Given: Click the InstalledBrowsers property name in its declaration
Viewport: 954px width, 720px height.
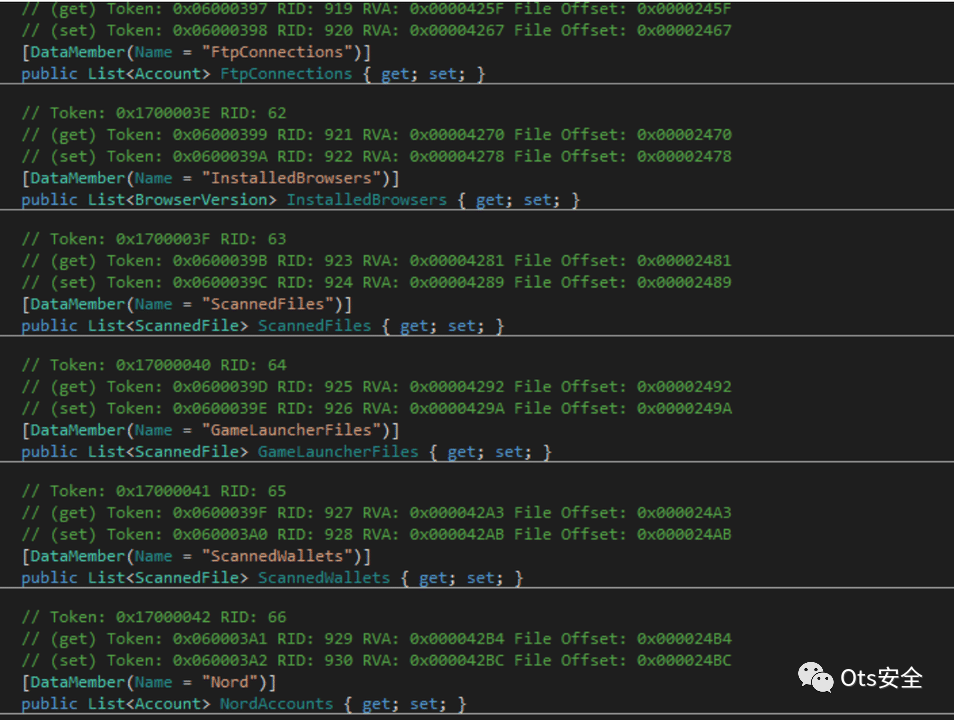Looking at the screenshot, I should (366, 200).
